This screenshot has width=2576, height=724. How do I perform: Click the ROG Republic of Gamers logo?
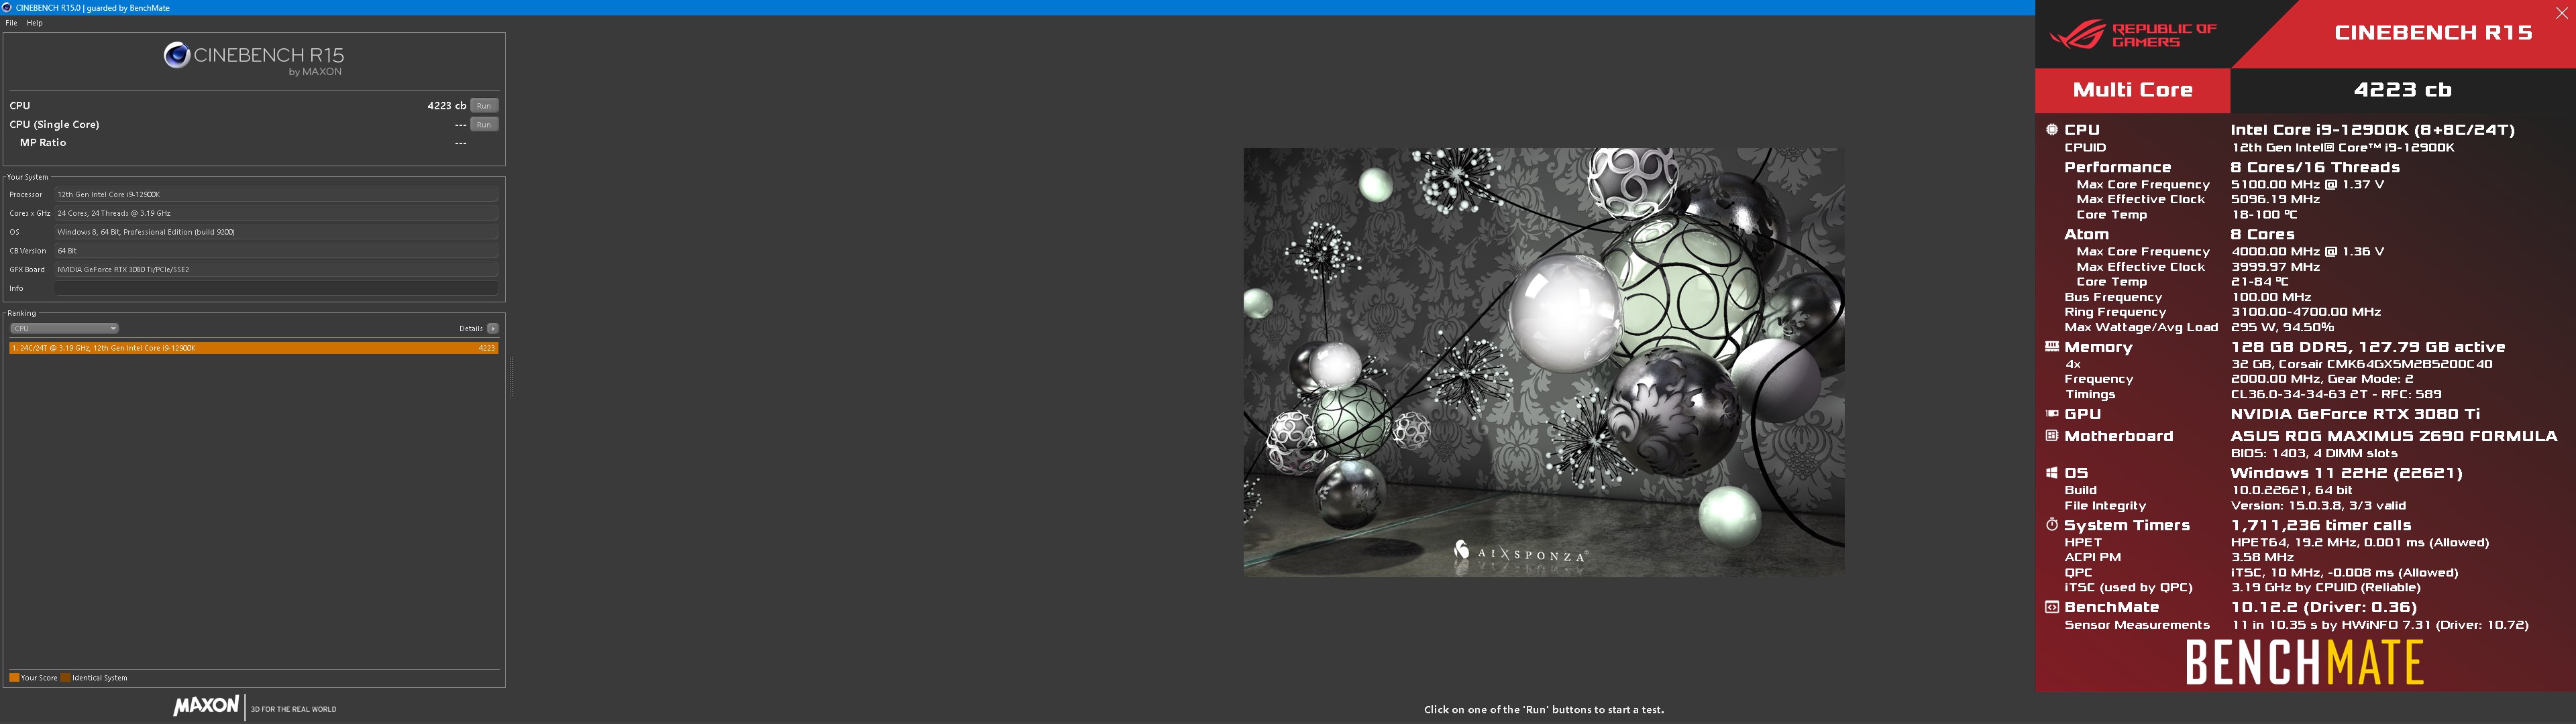(x=2132, y=36)
